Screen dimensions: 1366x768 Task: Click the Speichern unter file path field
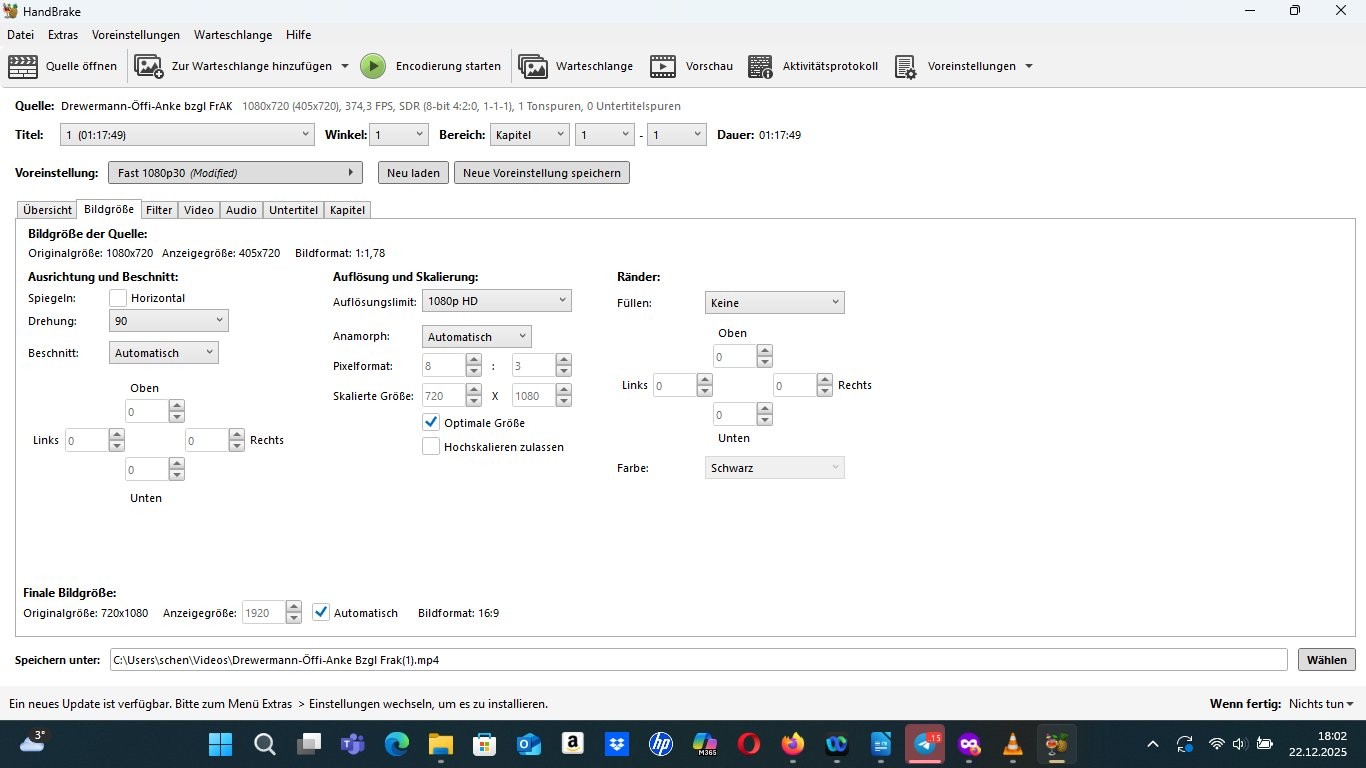[x=697, y=660]
